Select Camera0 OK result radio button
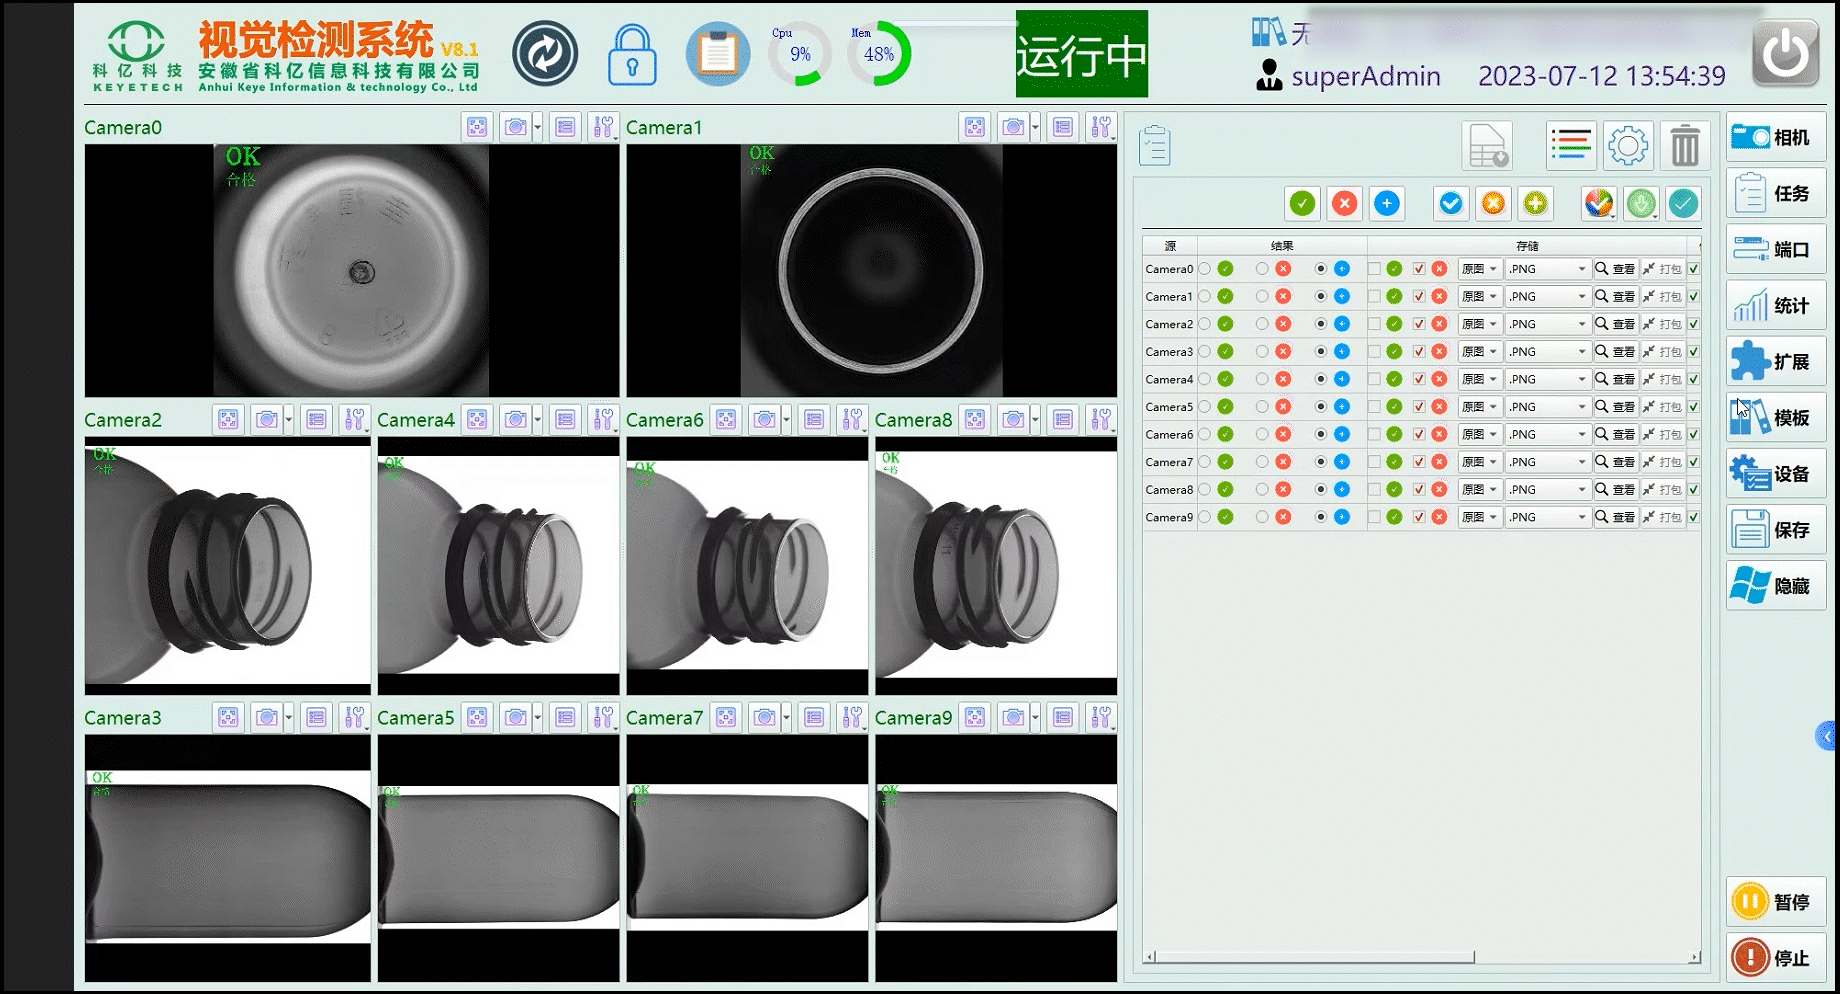This screenshot has width=1840, height=994. tap(1205, 269)
